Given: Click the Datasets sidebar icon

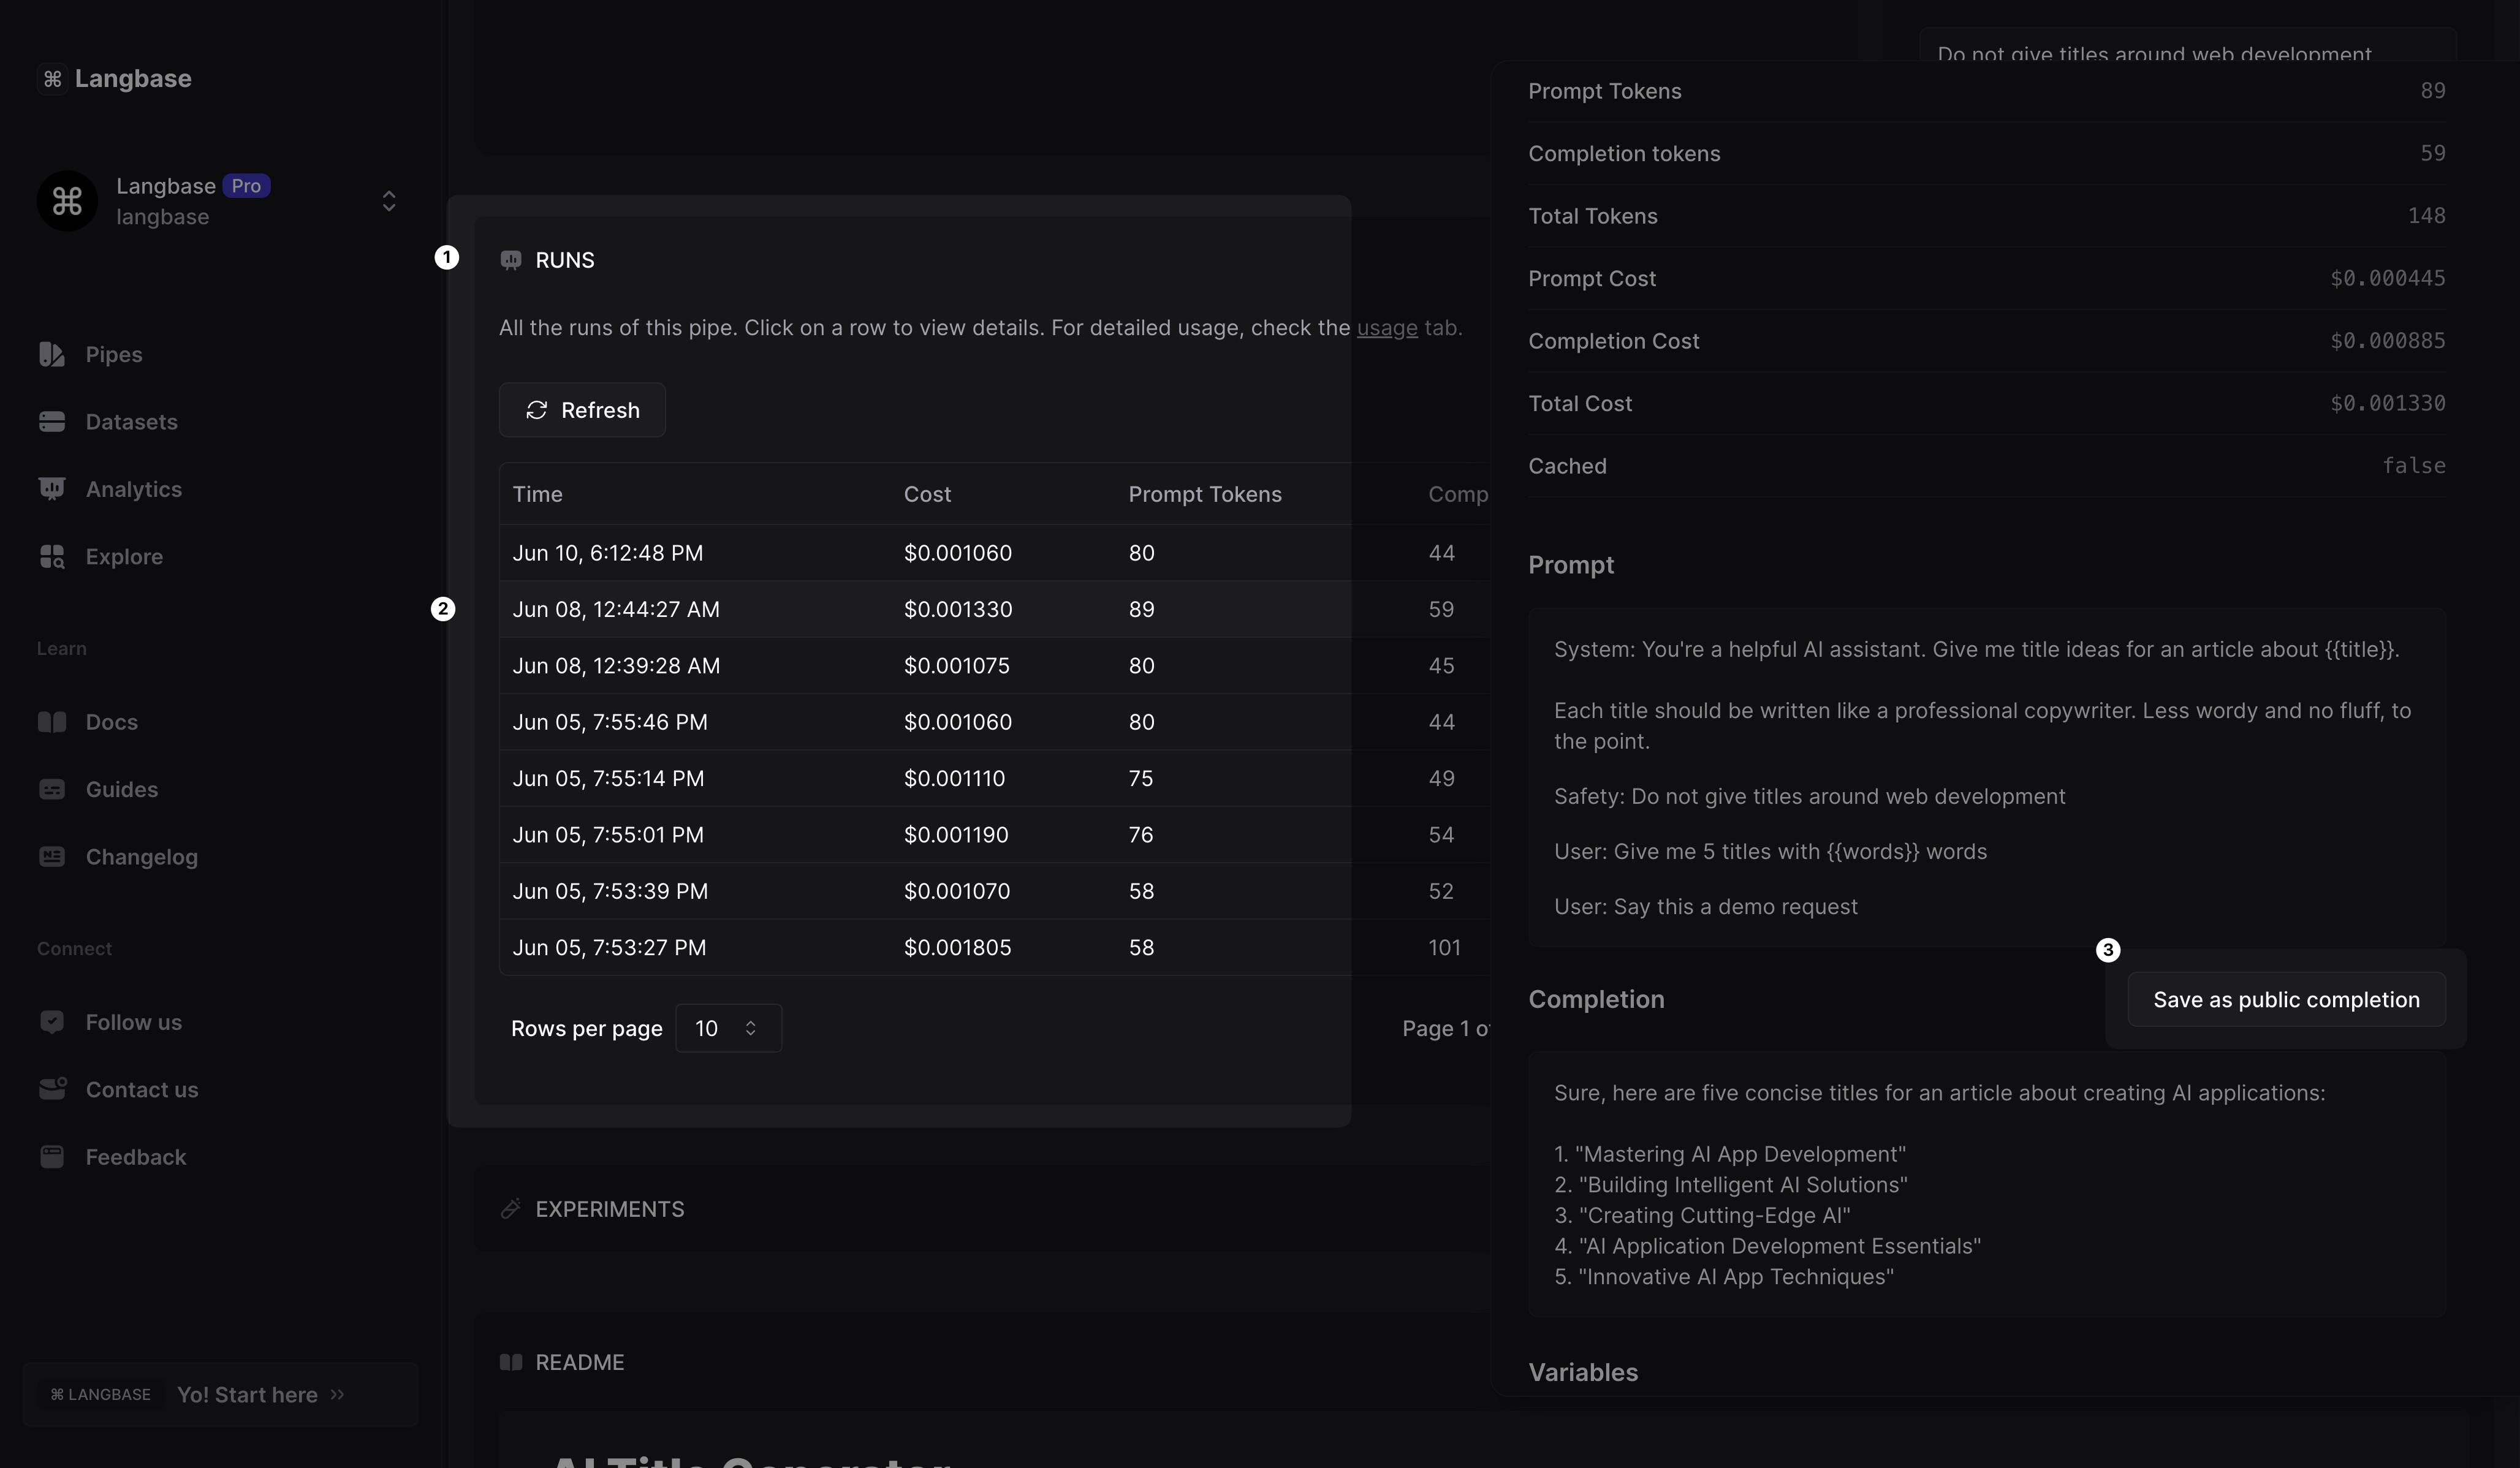Looking at the screenshot, I should tap(52, 422).
